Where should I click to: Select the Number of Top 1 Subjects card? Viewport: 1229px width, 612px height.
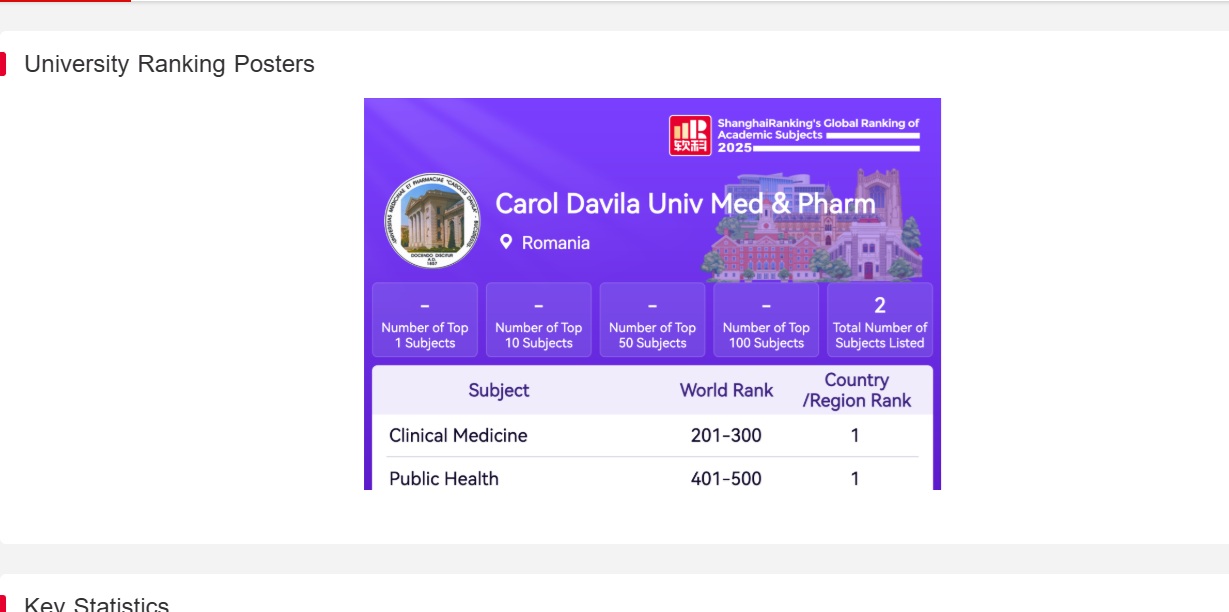(425, 320)
